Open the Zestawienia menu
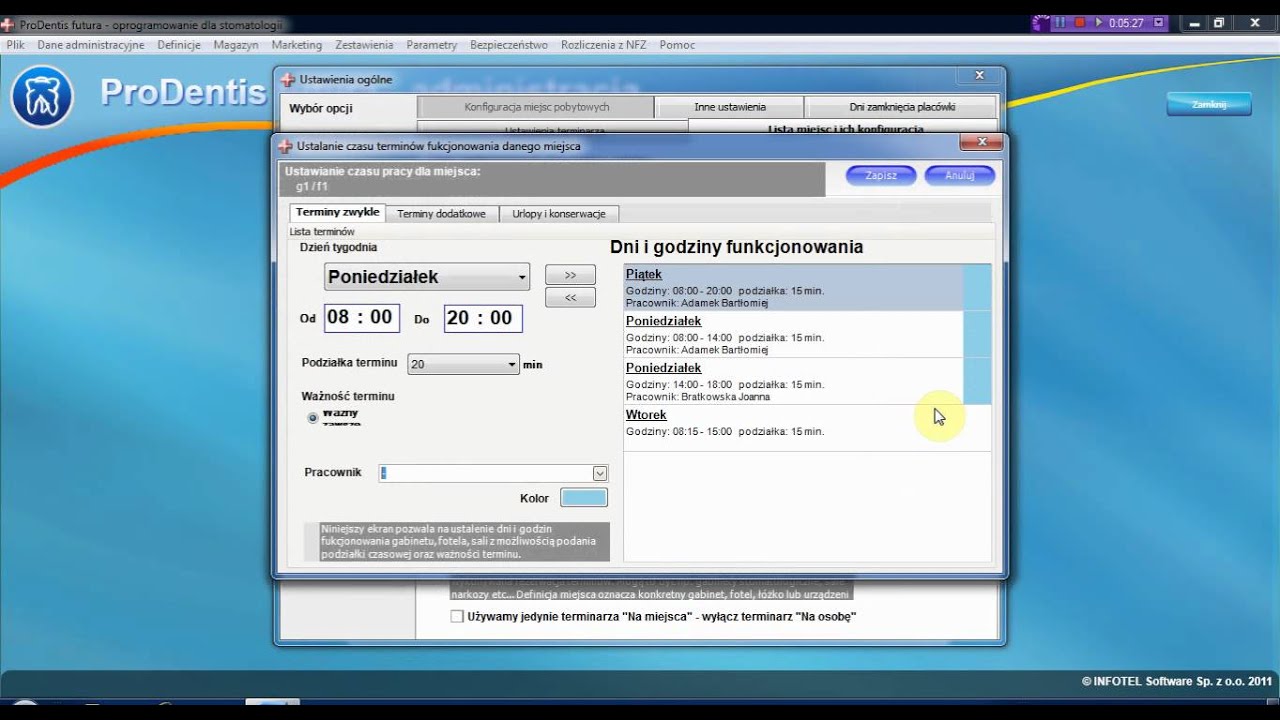 tap(364, 45)
